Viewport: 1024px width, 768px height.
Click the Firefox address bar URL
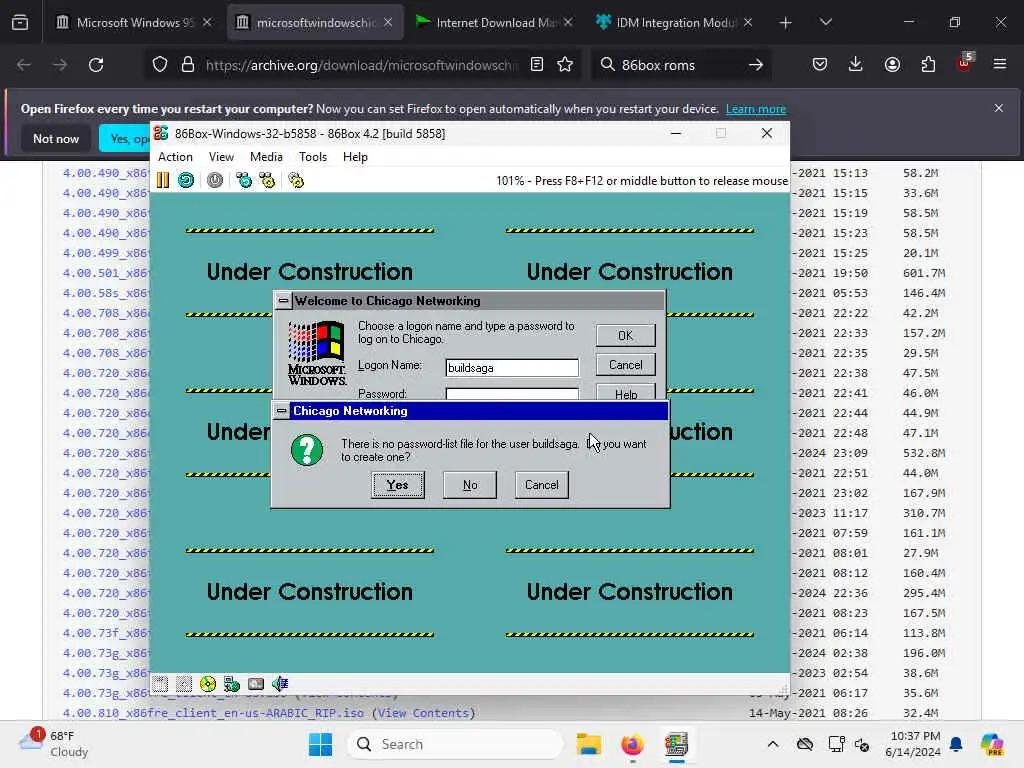pyautogui.click(x=361, y=65)
